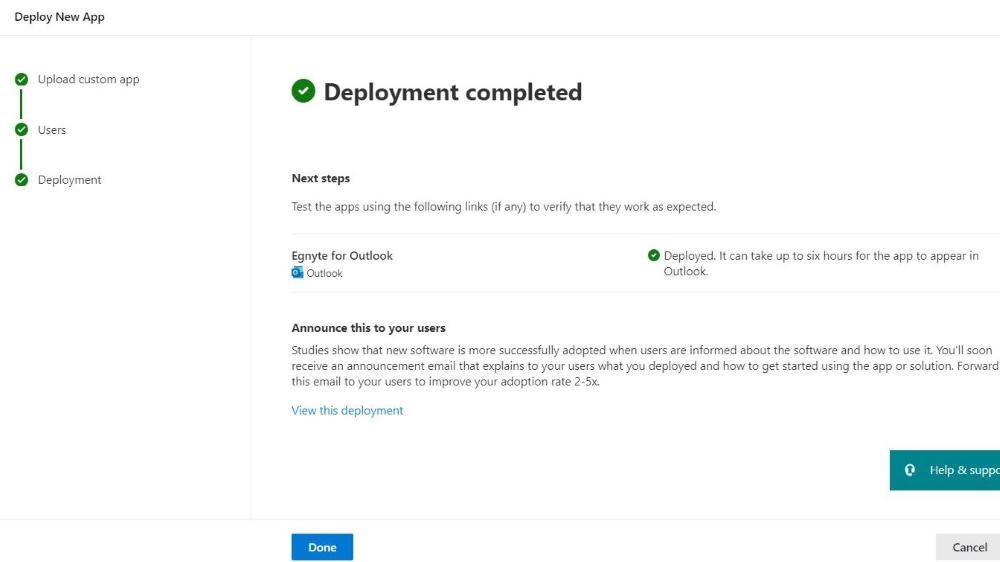Click the Next steps heading
Viewport: 1000px width, 562px height.
[321, 179]
